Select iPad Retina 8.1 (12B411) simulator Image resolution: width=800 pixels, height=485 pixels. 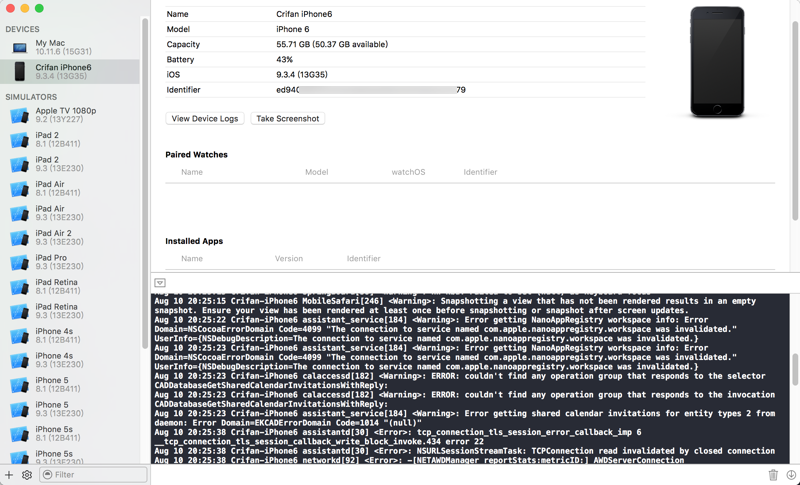[69, 286]
